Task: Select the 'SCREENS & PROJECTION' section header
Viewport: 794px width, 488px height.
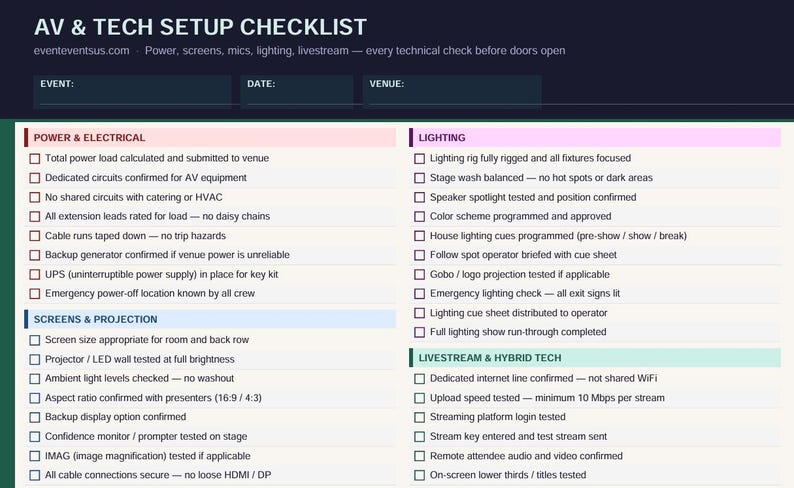Action: [x=210, y=319]
